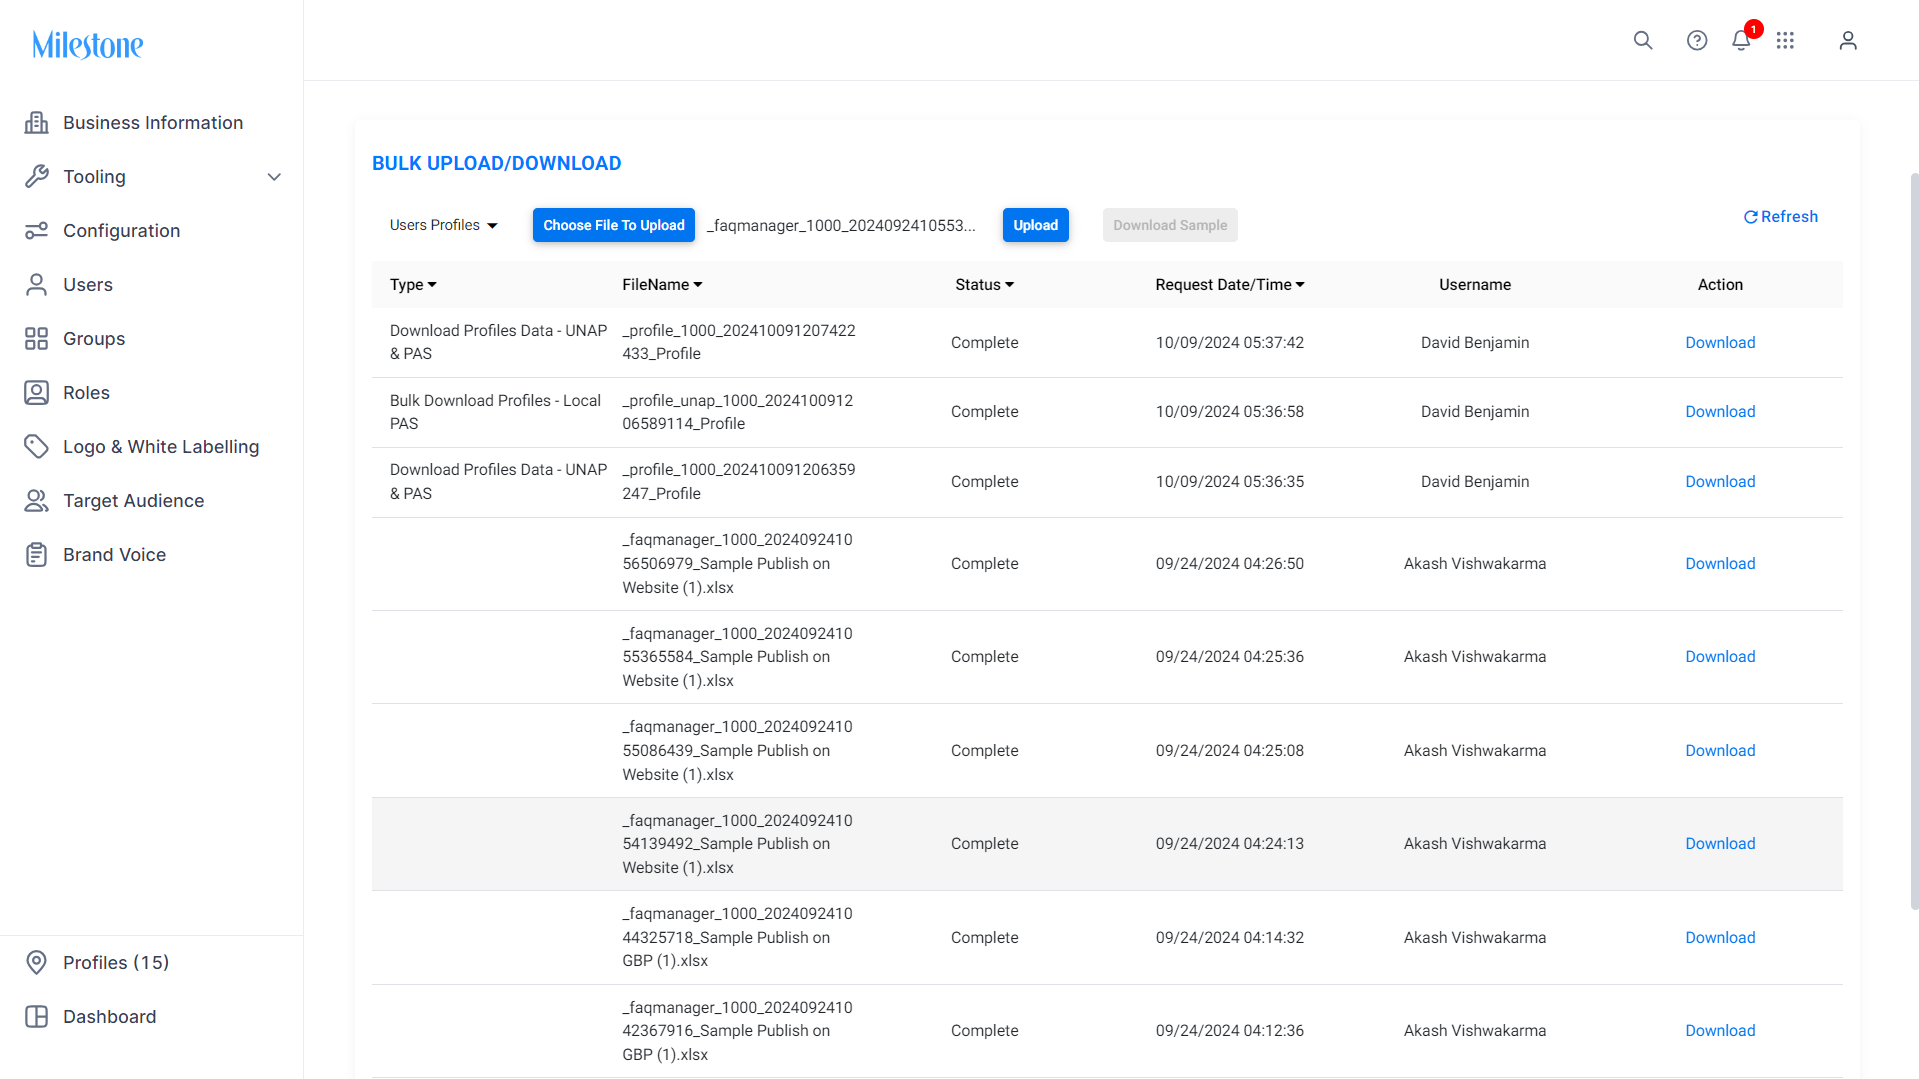
Task: Click Choose File To Upload button
Action: pyautogui.click(x=614, y=225)
